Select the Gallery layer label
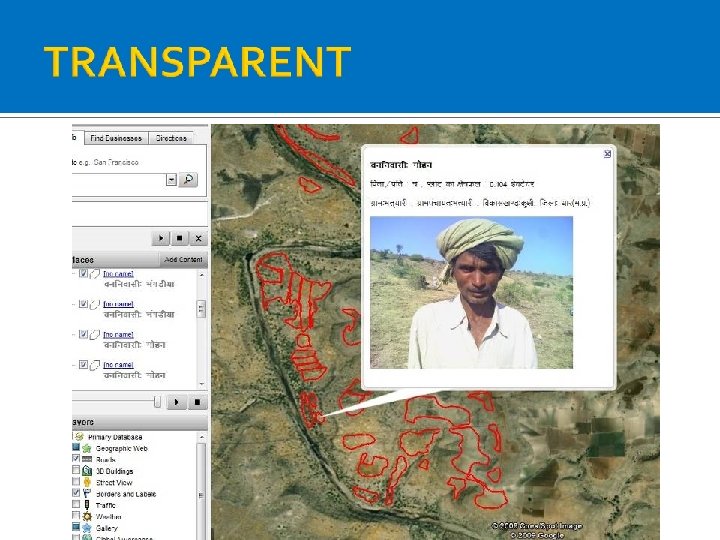 coord(107,528)
